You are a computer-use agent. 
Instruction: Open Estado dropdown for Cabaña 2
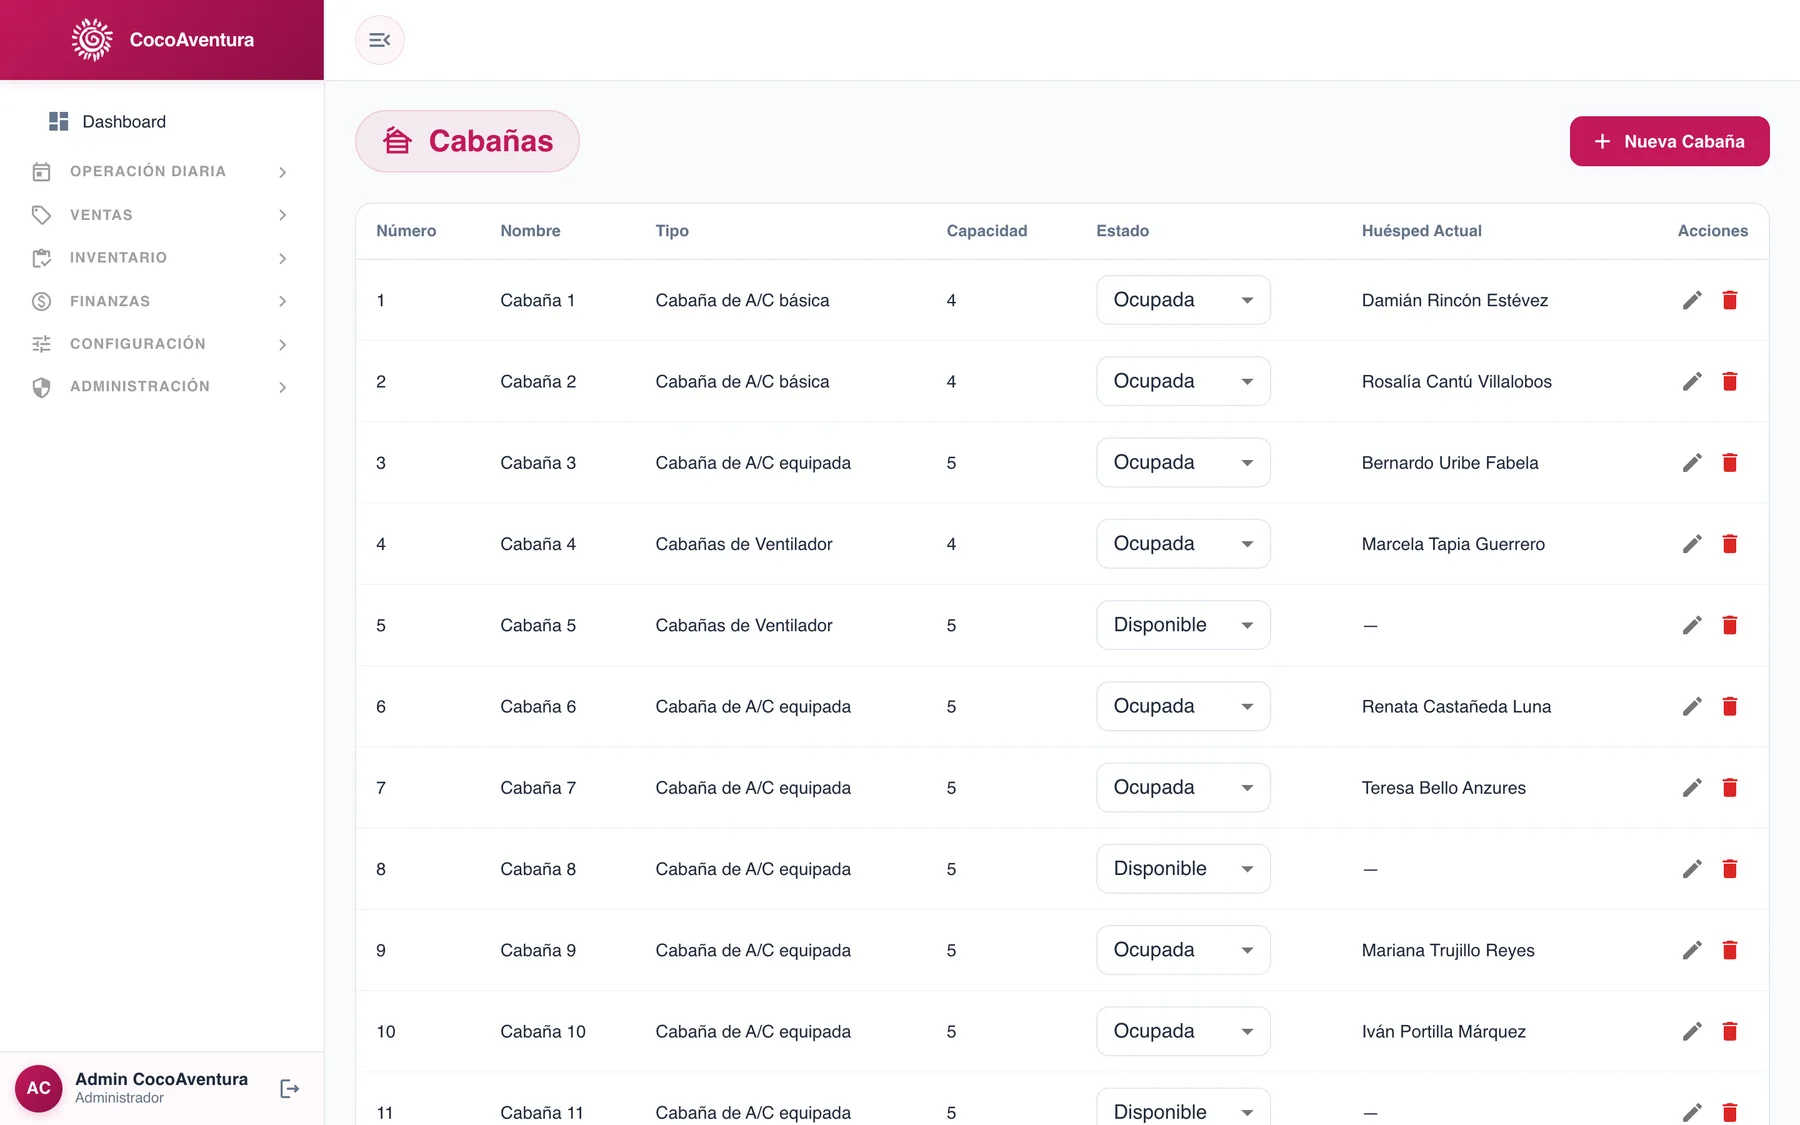pyautogui.click(x=1183, y=381)
